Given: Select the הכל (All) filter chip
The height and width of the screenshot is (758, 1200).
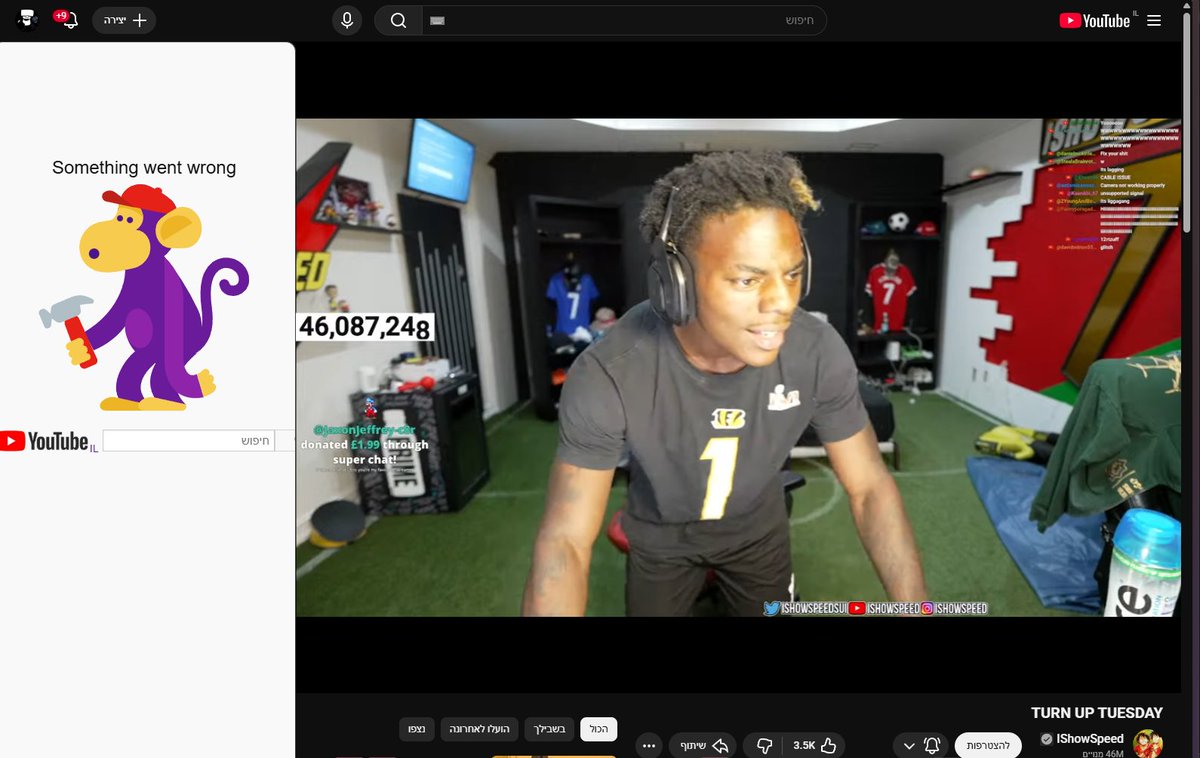Looking at the screenshot, I should point(599,729).
